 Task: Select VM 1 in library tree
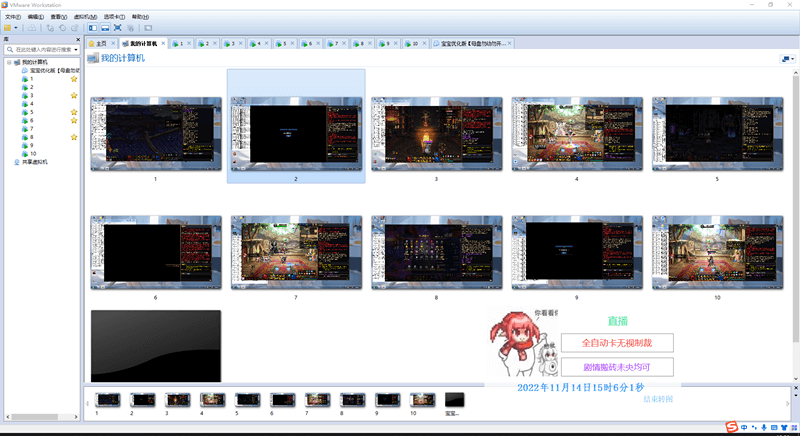[x=28, y=79]
